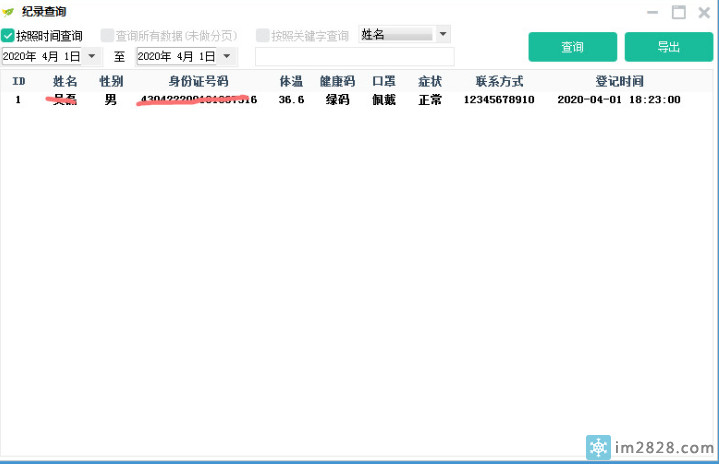Open the start date picker dropdown
The width and height of the screenshot is (721, 465).
tap(93, 57)
